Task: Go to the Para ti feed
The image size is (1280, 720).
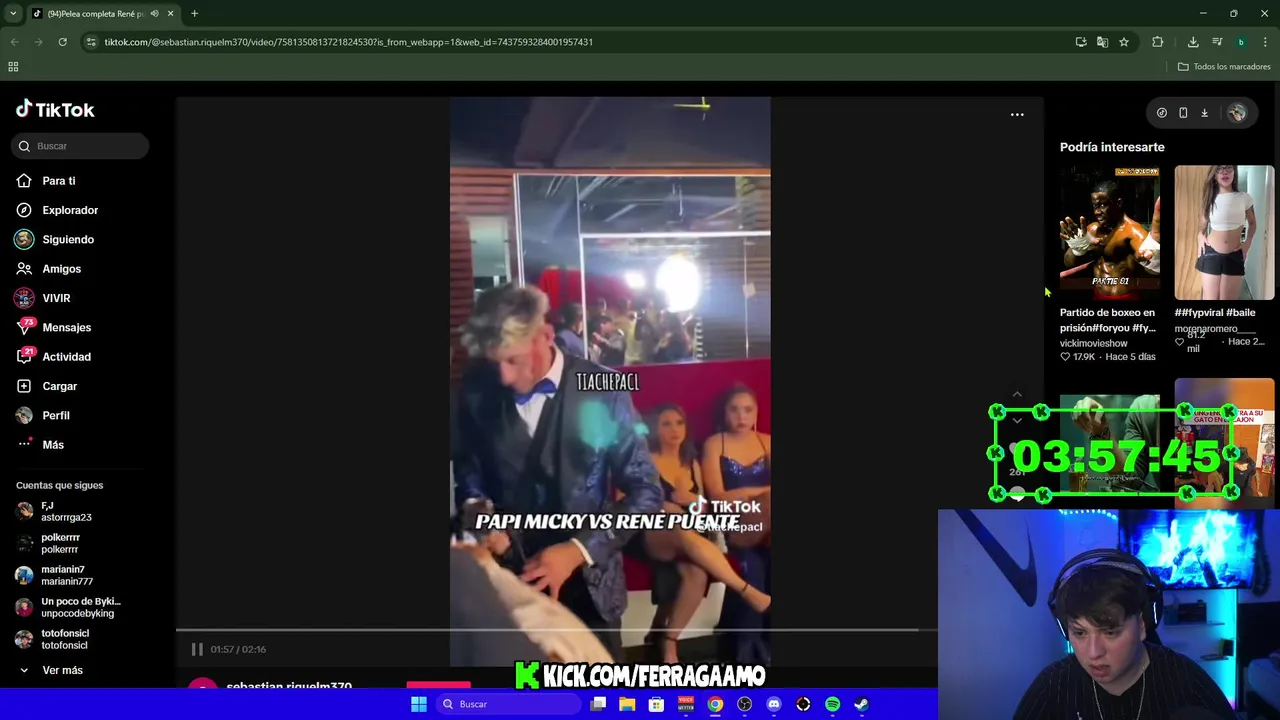Action: [x=58, y=181]
